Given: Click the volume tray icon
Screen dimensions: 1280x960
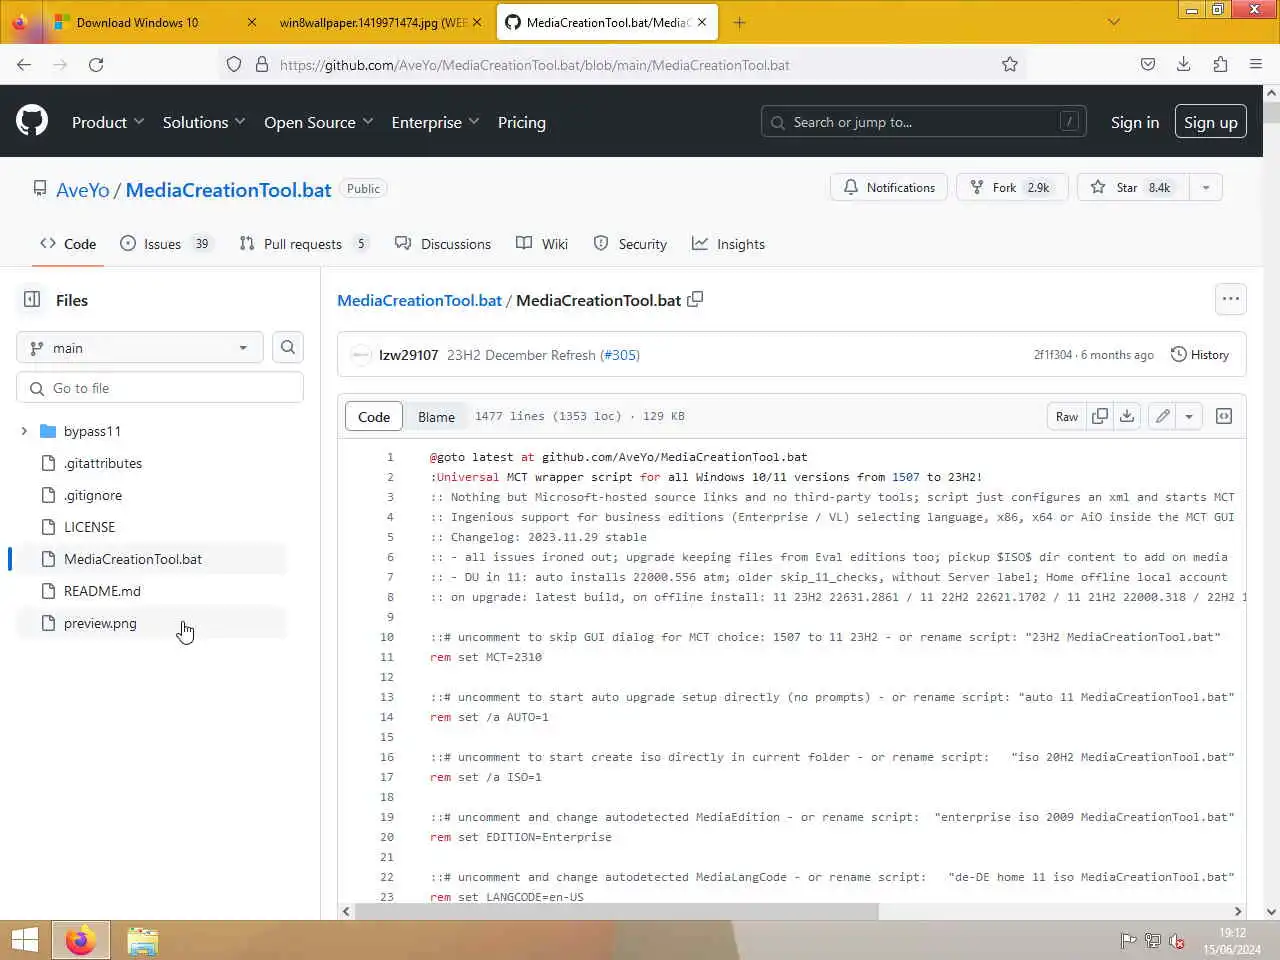Looking at the screenshot, I should click(1177, 941).
